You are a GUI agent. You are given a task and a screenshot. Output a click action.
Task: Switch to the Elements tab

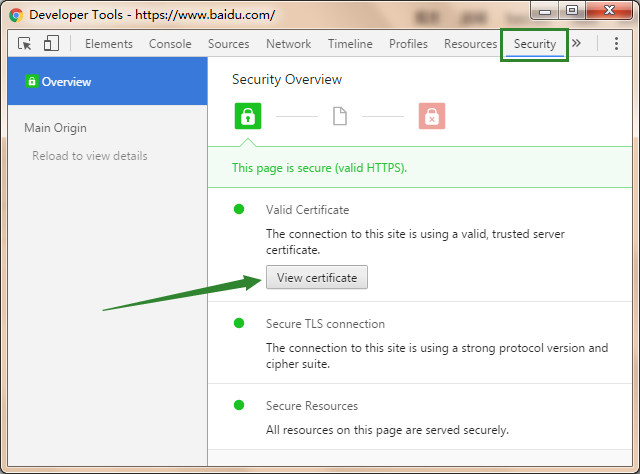109,44
